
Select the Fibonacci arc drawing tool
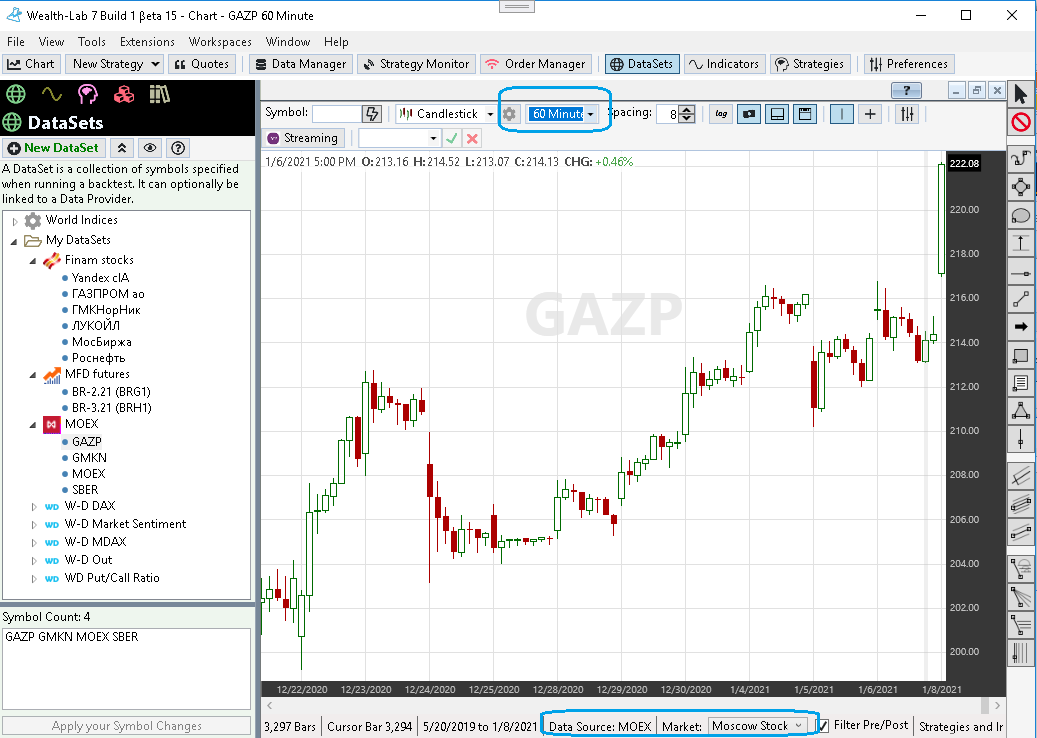(x=1020, y=568)
